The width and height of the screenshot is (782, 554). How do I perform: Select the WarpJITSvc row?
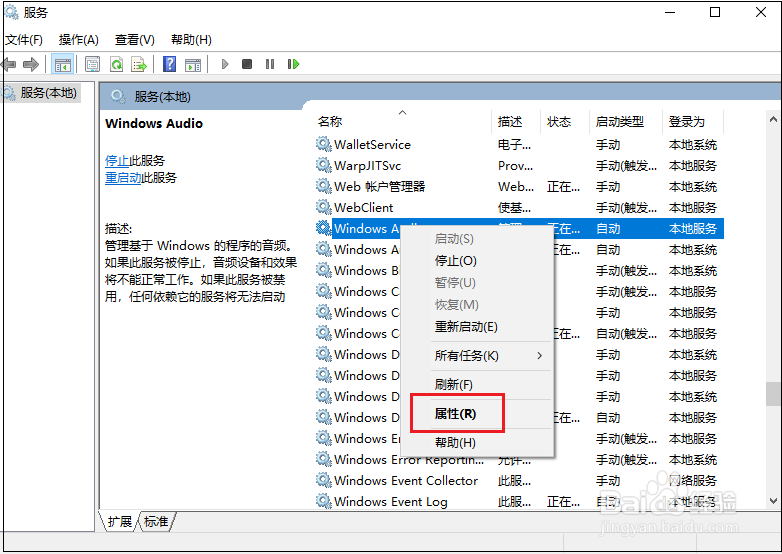(x=519, y=166)
